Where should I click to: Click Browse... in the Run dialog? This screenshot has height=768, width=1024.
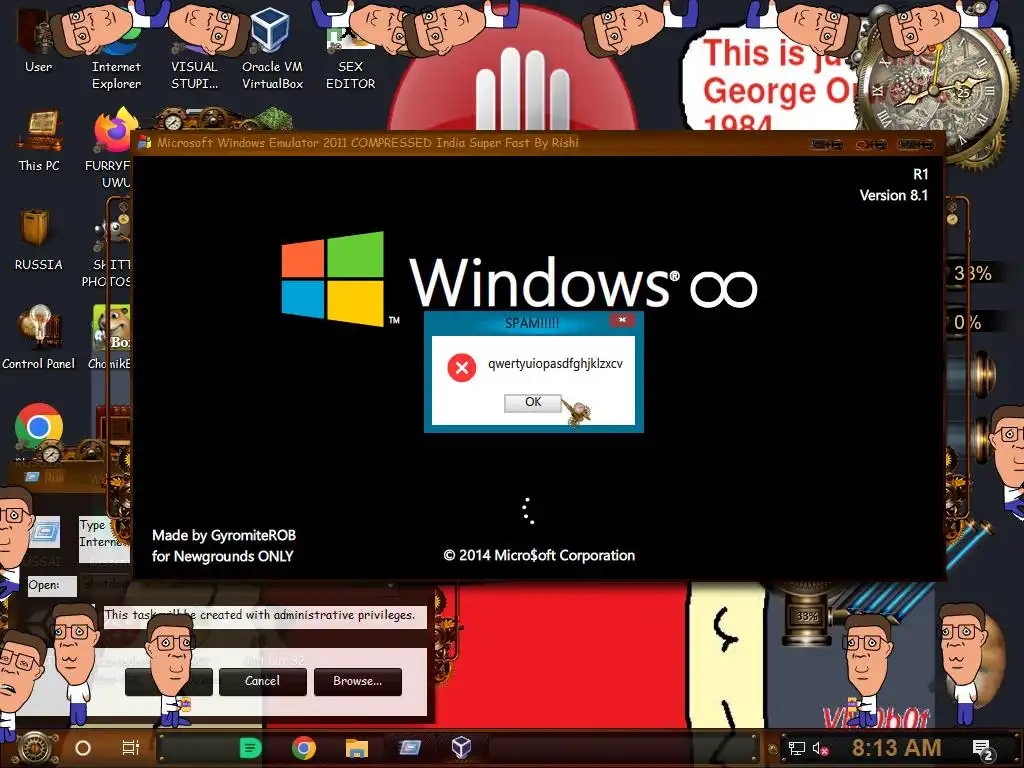[x=357, y=681]
